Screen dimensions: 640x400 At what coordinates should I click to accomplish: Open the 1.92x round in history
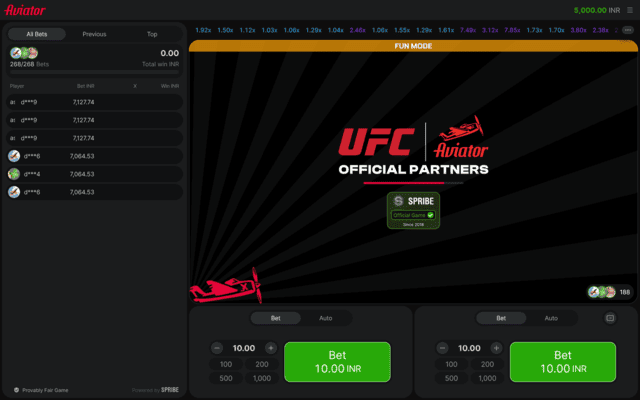coord(203,30)
